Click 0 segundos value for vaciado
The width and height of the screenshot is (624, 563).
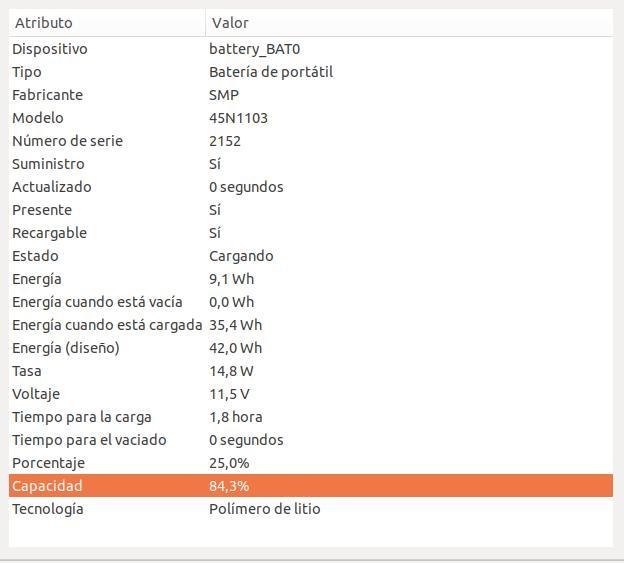coord(246,440)
